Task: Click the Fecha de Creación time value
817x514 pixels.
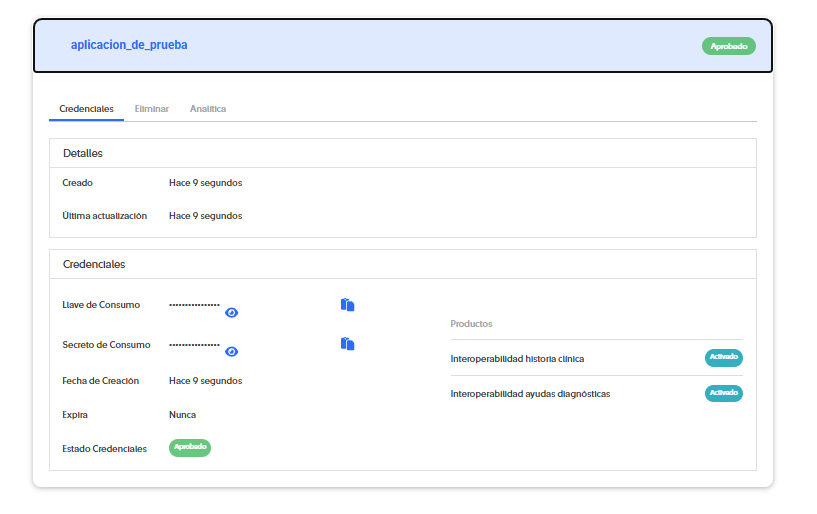Action: tap(205, 381)
